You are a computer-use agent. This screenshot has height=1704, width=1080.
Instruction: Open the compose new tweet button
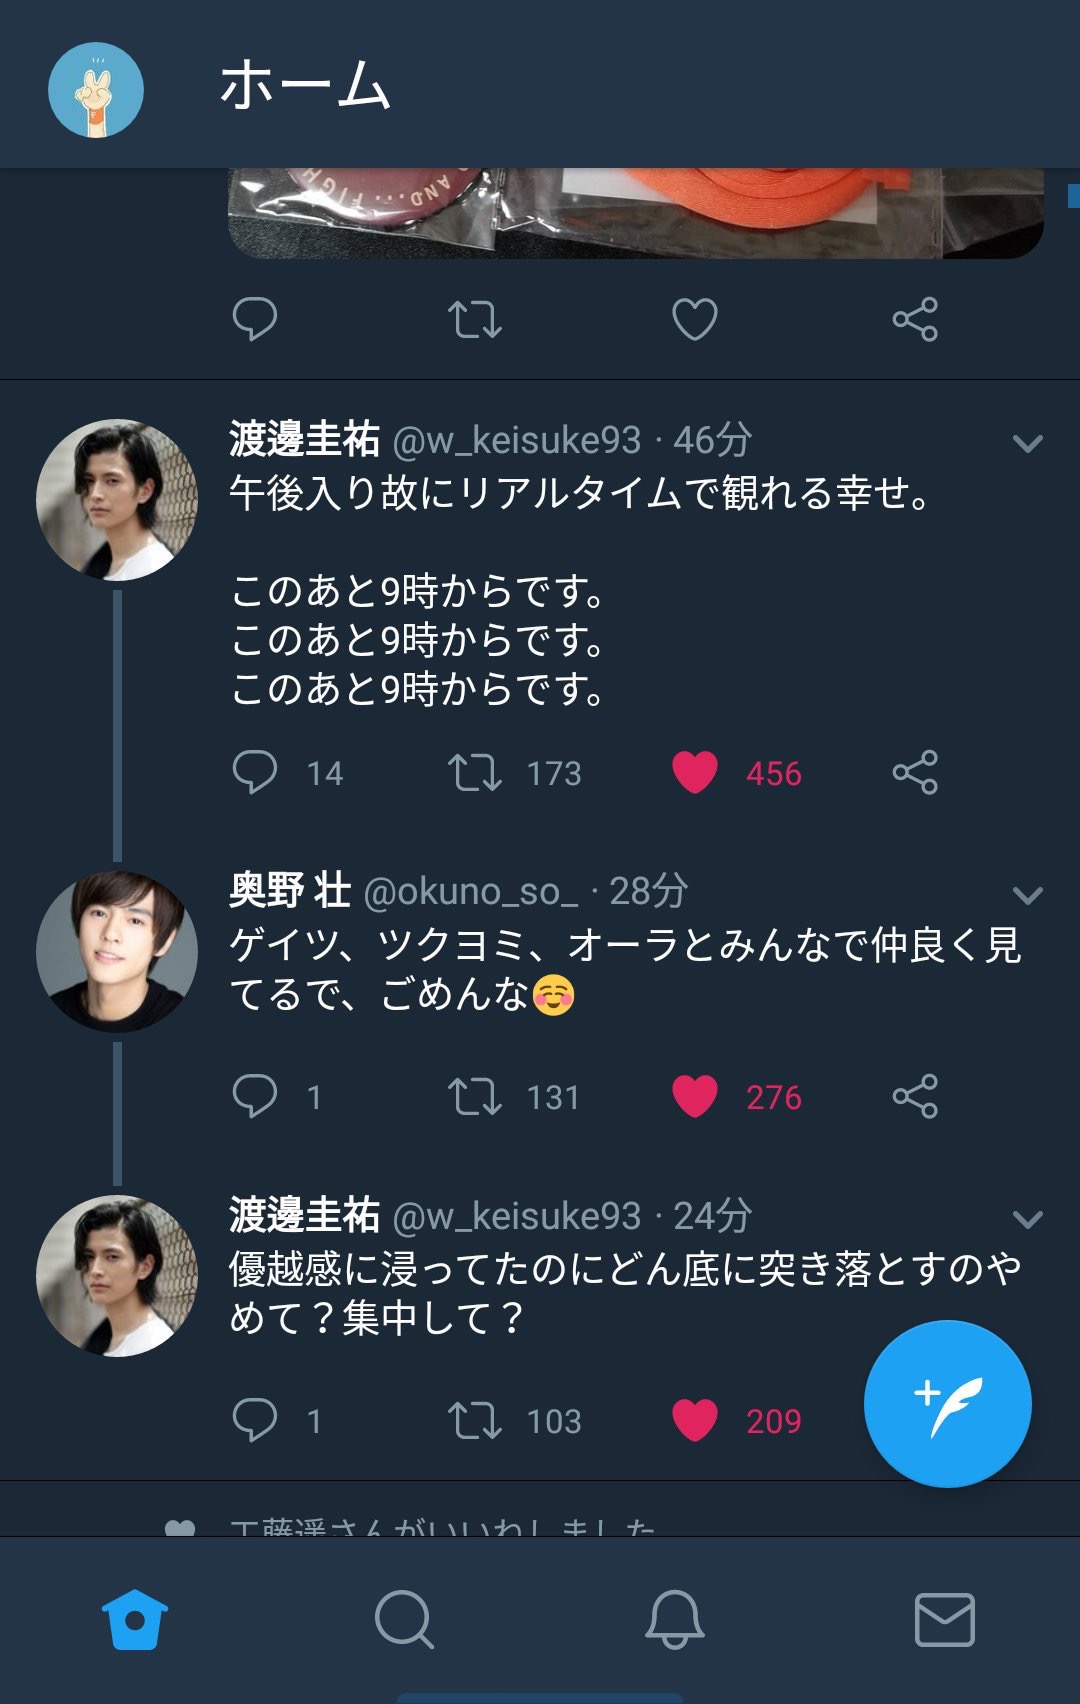(947, 1404)
